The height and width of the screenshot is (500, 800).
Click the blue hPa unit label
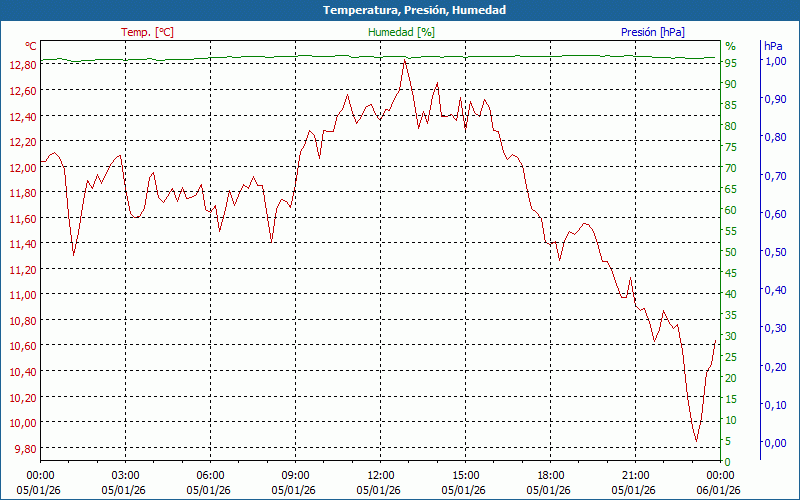[x=773, y=46]
